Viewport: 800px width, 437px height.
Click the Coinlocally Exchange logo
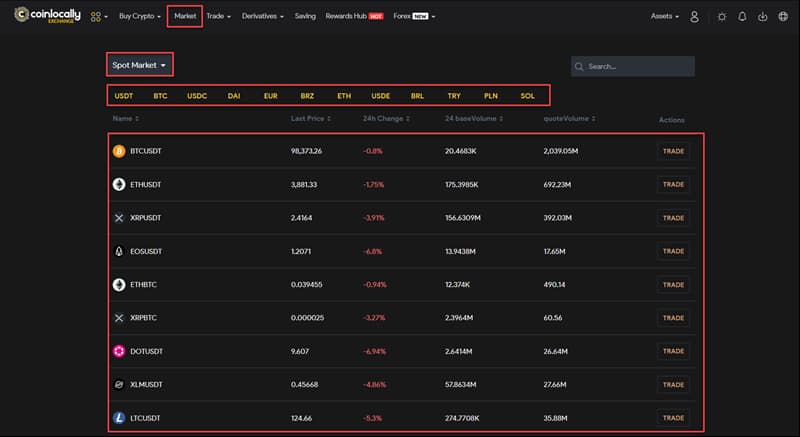47,15
